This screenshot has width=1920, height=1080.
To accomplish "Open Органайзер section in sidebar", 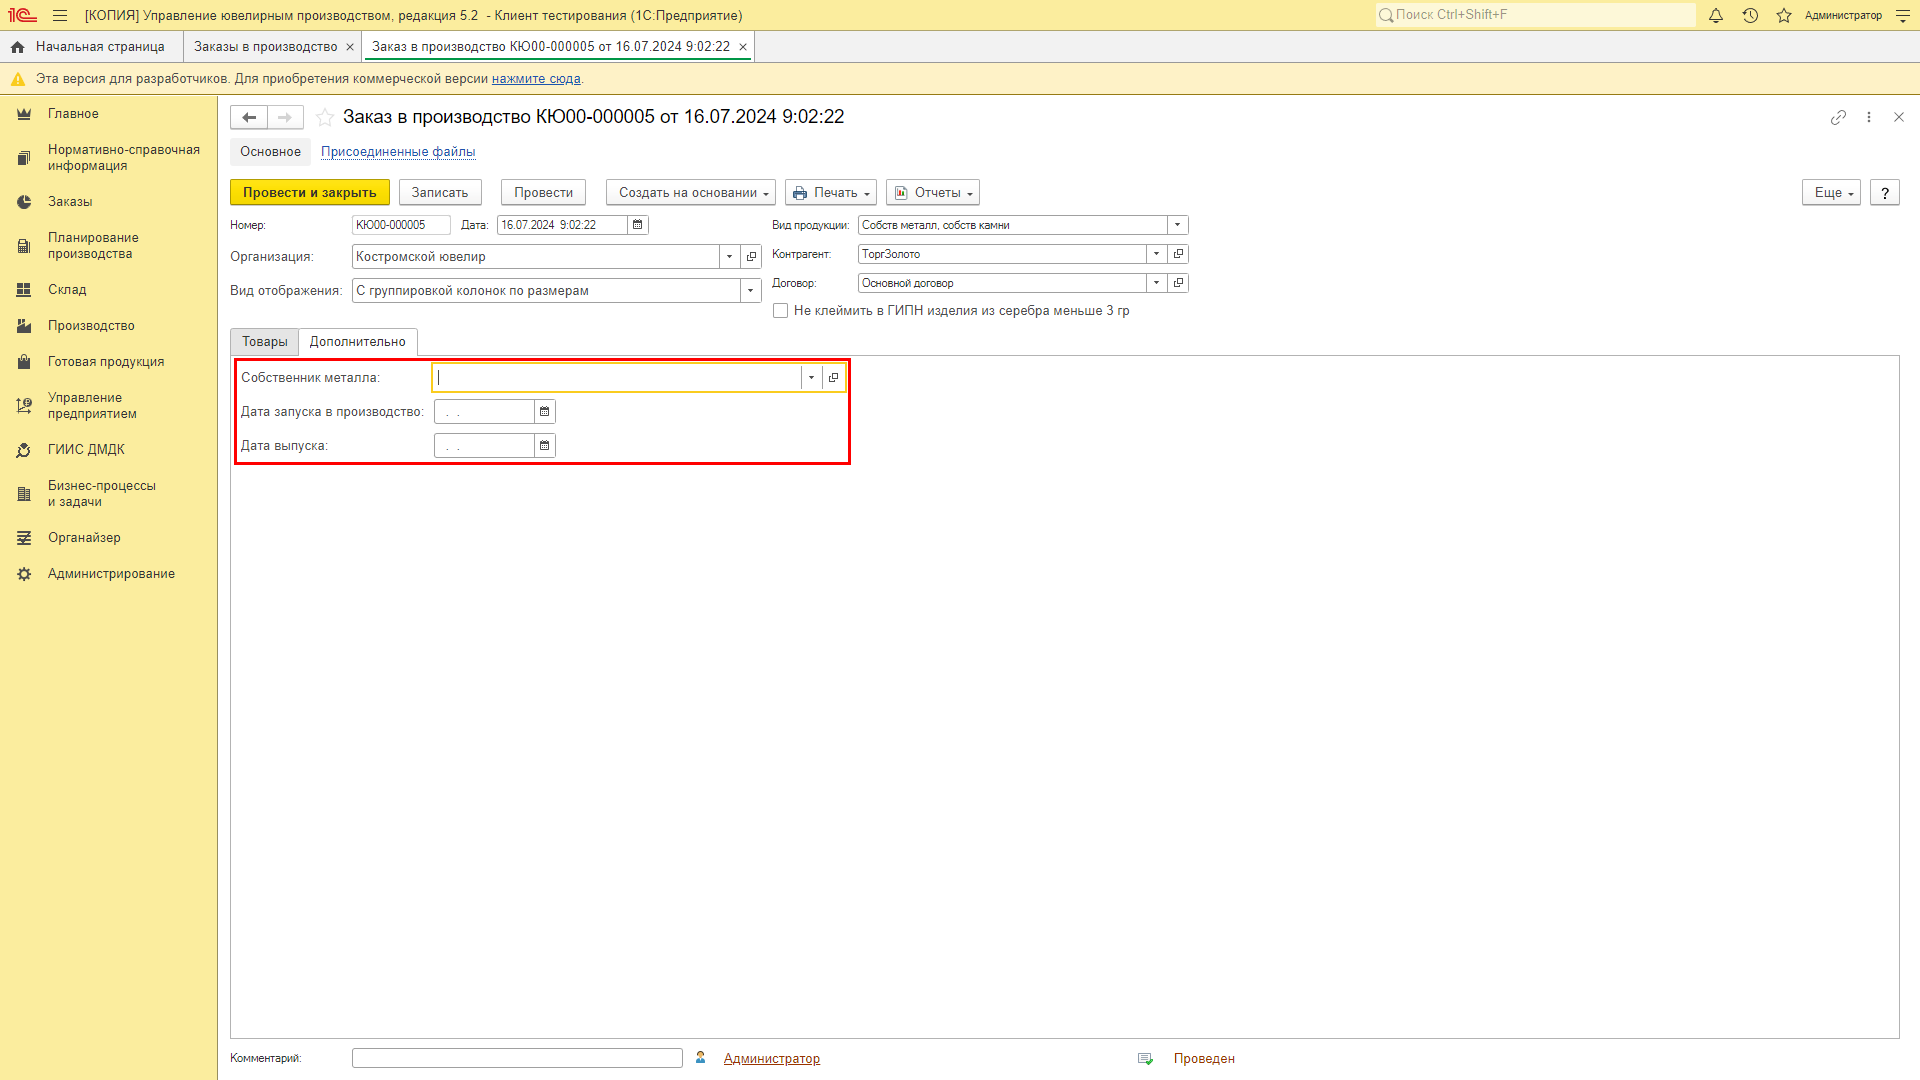I will (x=108, y=538).
